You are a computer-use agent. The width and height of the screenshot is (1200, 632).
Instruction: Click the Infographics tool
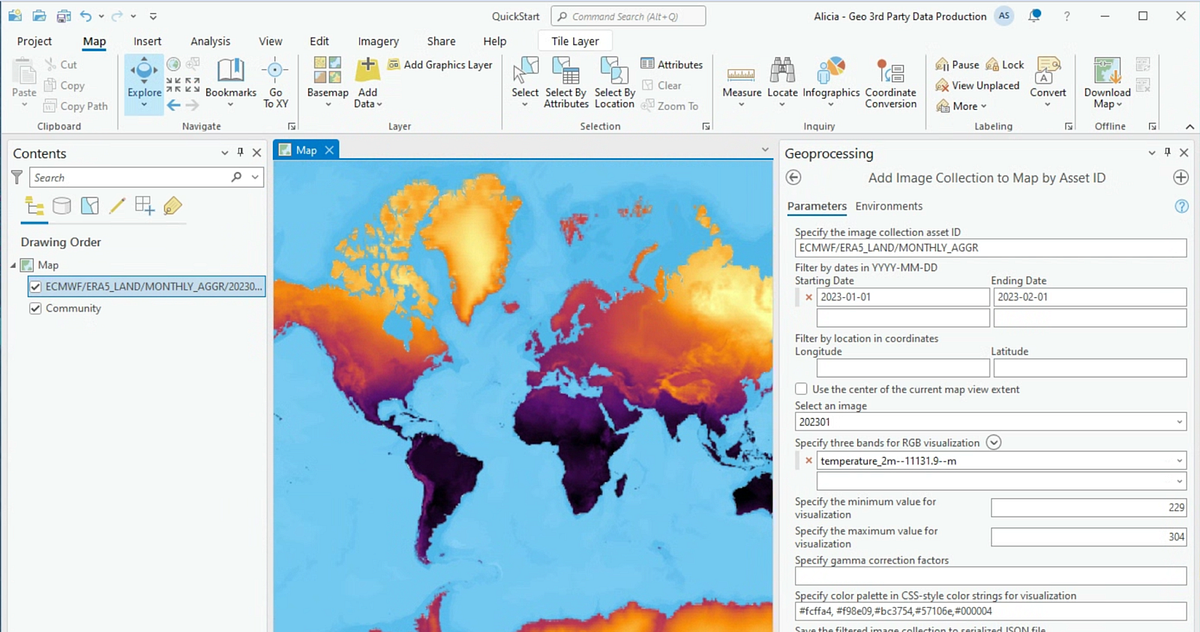click(830, 82)
